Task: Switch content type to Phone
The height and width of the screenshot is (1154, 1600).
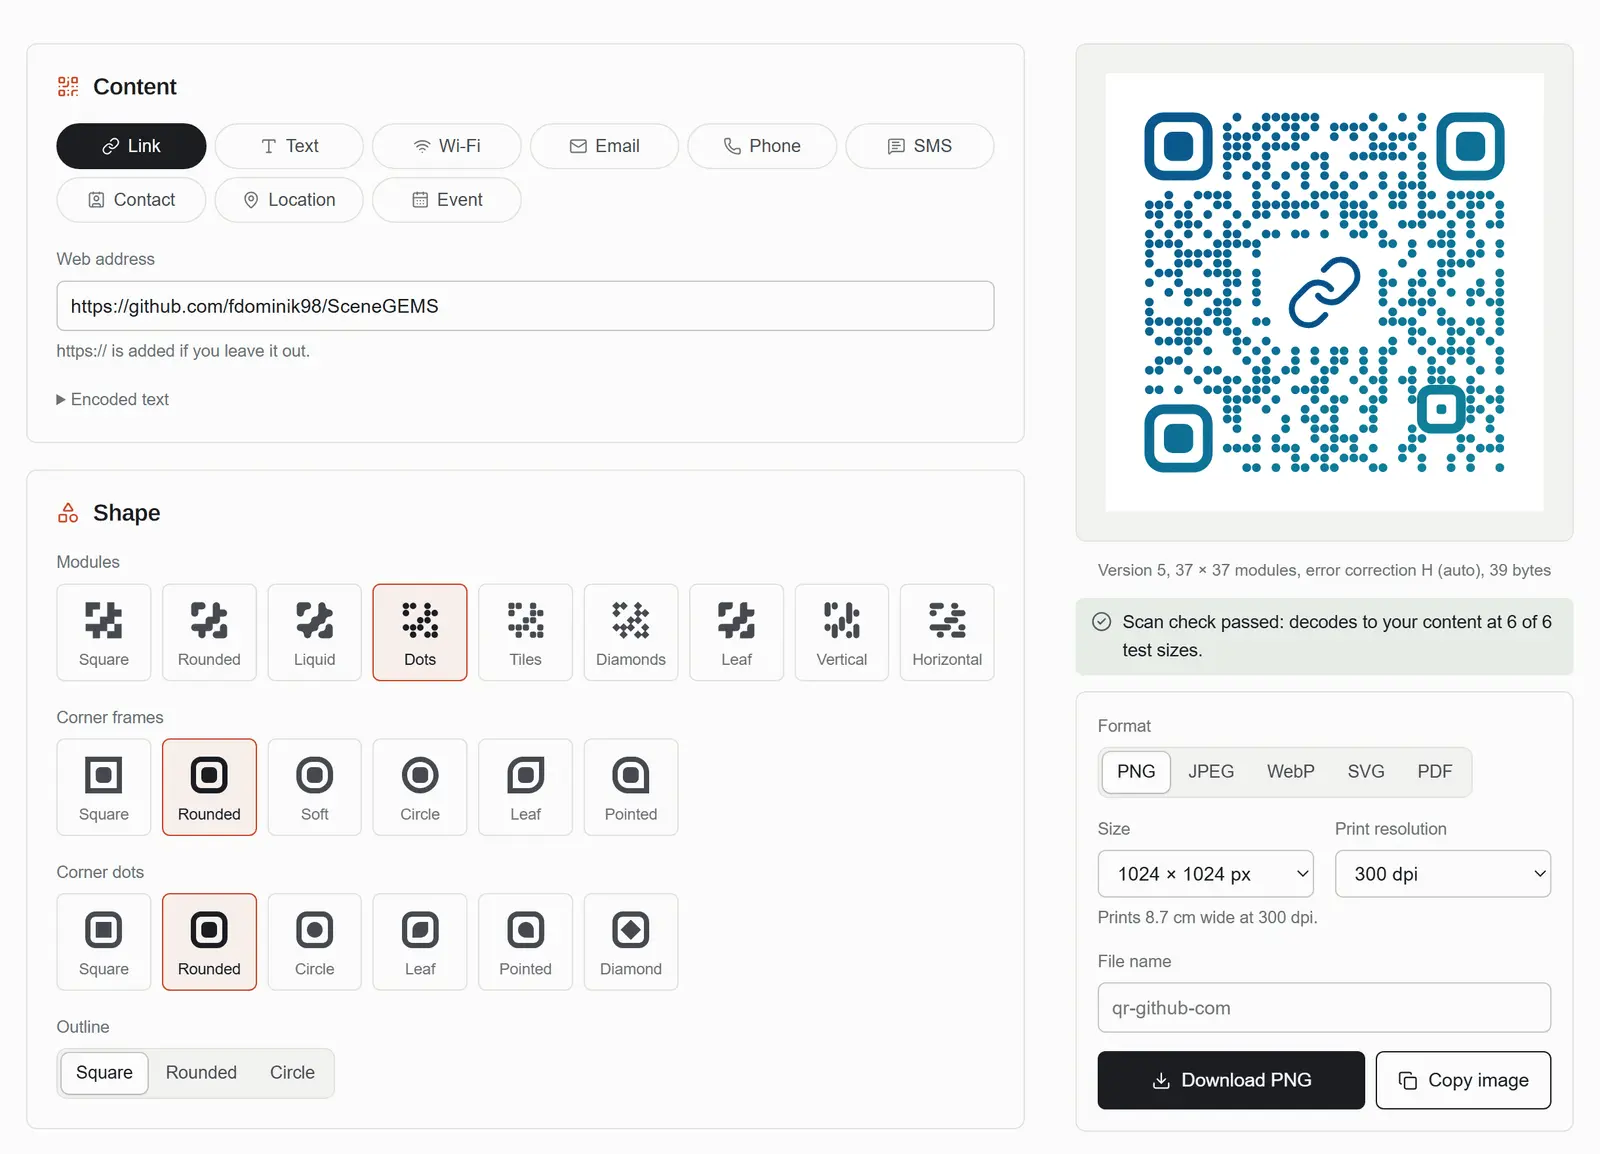Action: click(762, 146)
